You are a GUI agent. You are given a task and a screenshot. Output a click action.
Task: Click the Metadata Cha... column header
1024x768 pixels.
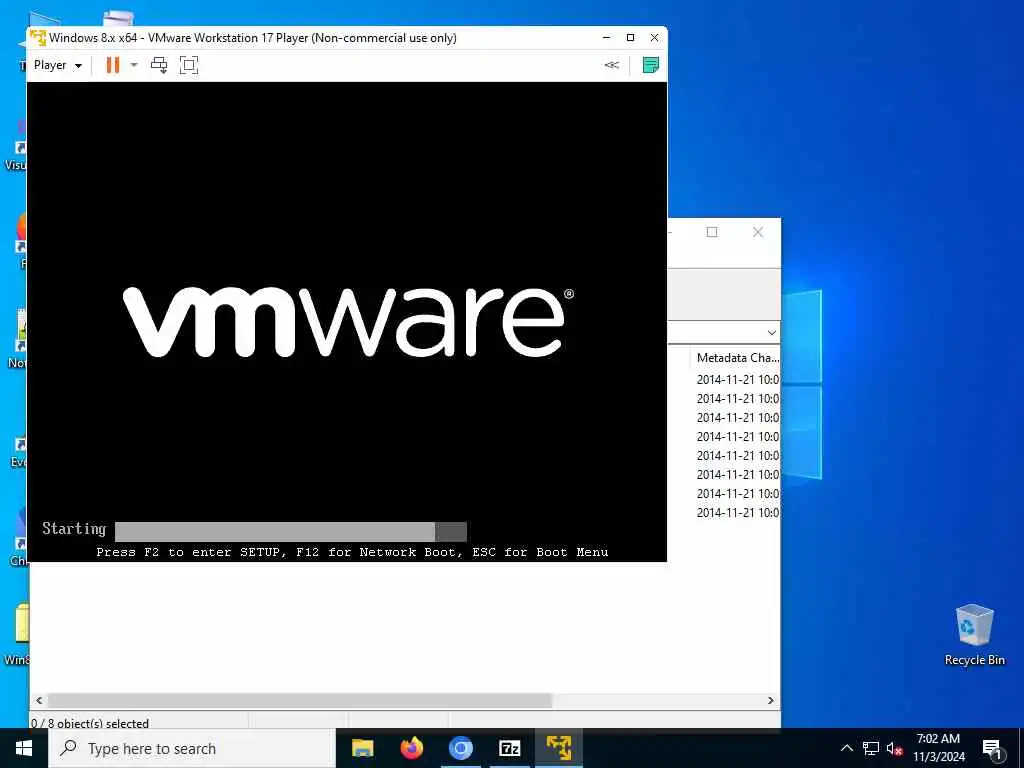[x=737, y=358]
